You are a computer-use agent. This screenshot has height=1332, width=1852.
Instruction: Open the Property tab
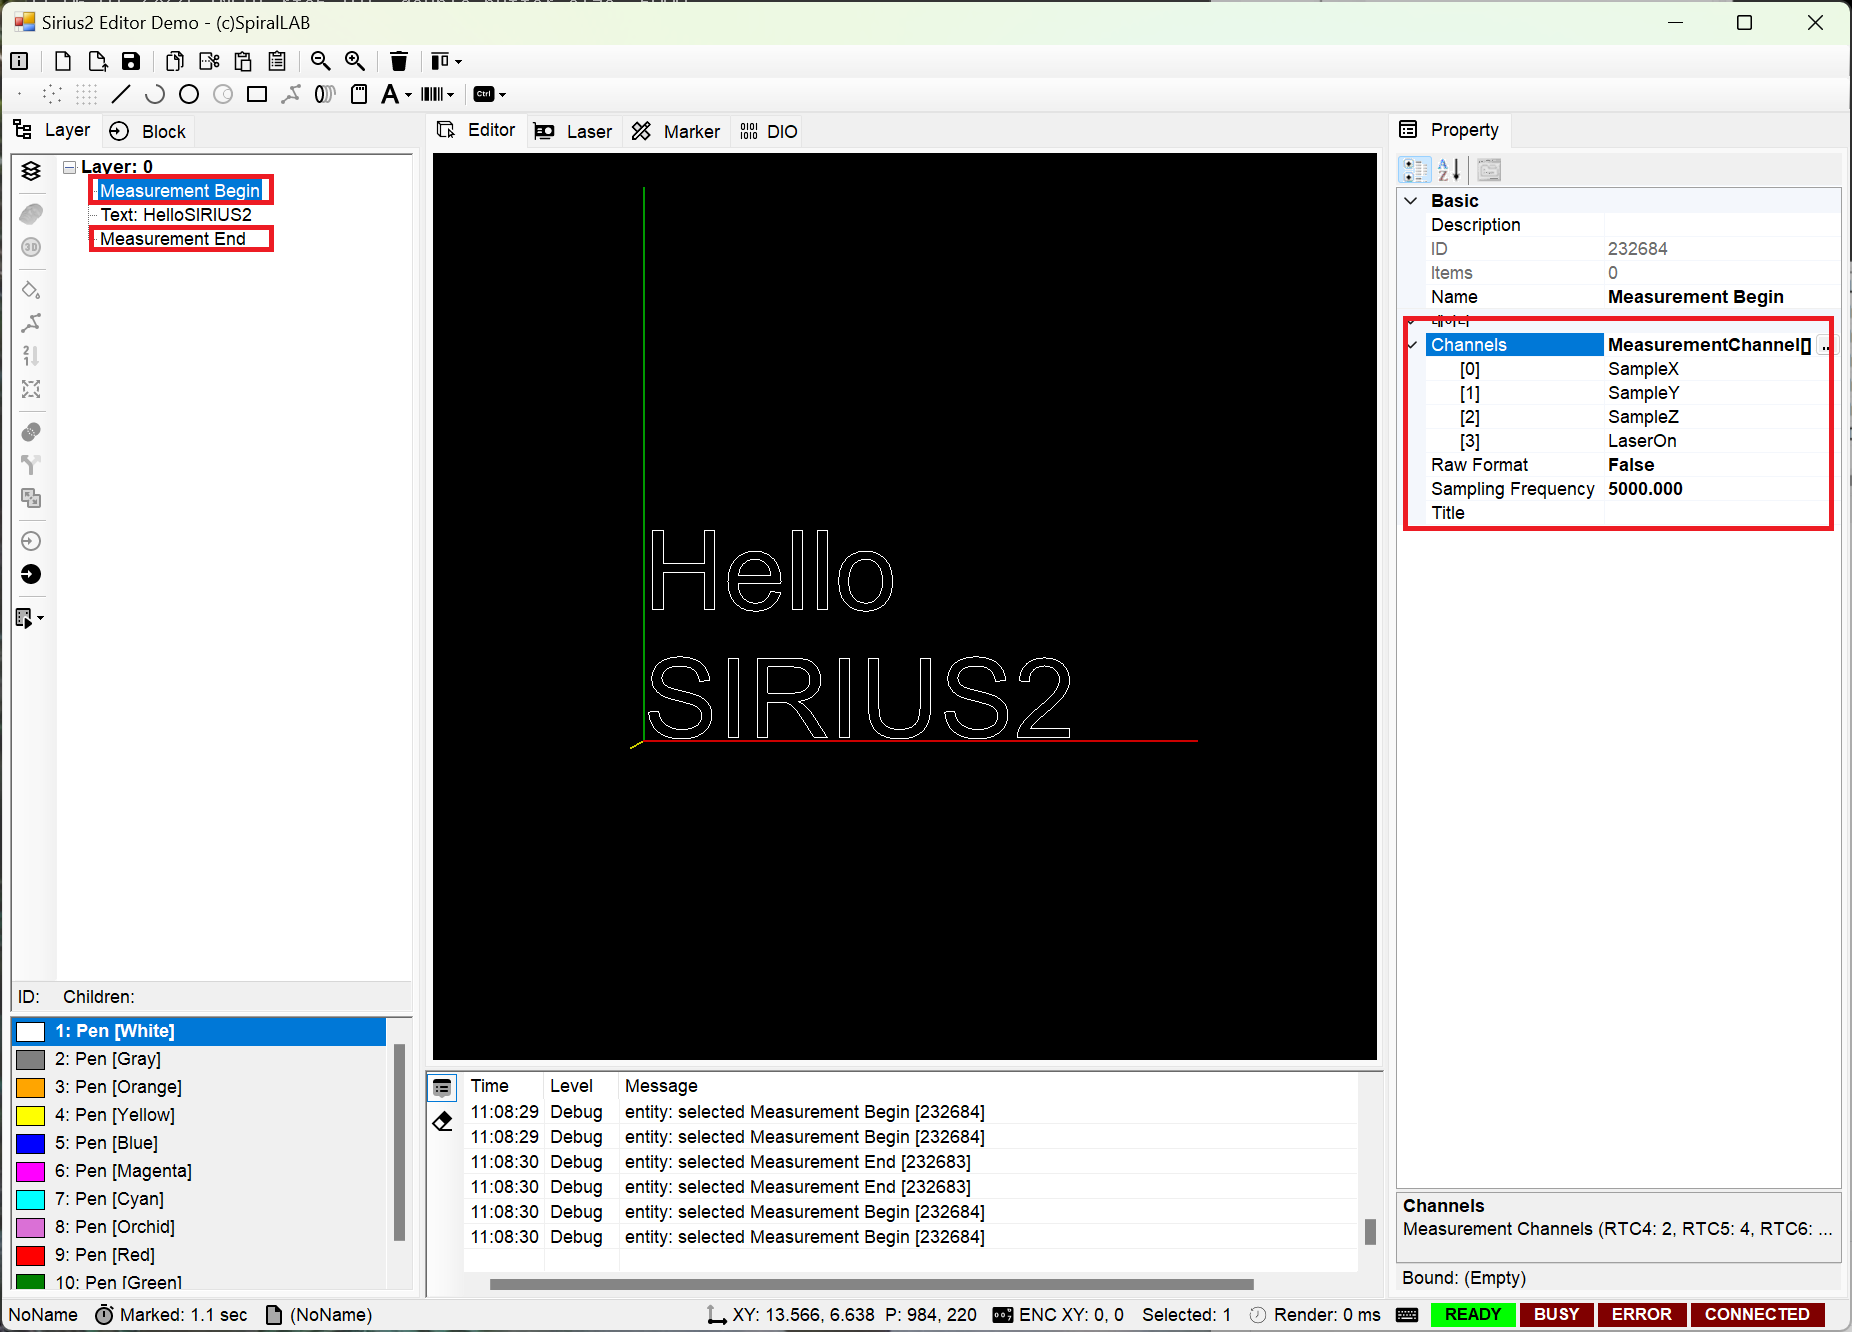1450,130
